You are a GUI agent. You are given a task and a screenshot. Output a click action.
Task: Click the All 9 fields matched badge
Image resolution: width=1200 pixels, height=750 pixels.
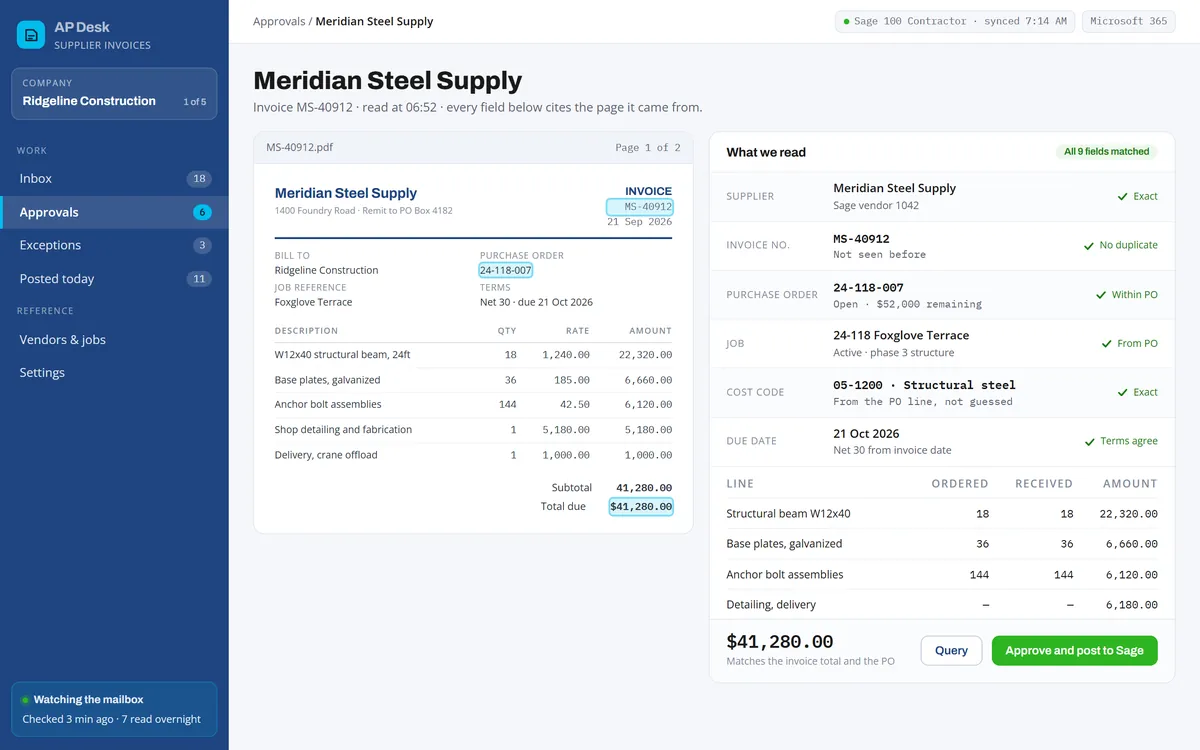pyautogui.click(x=1106, y=152)
